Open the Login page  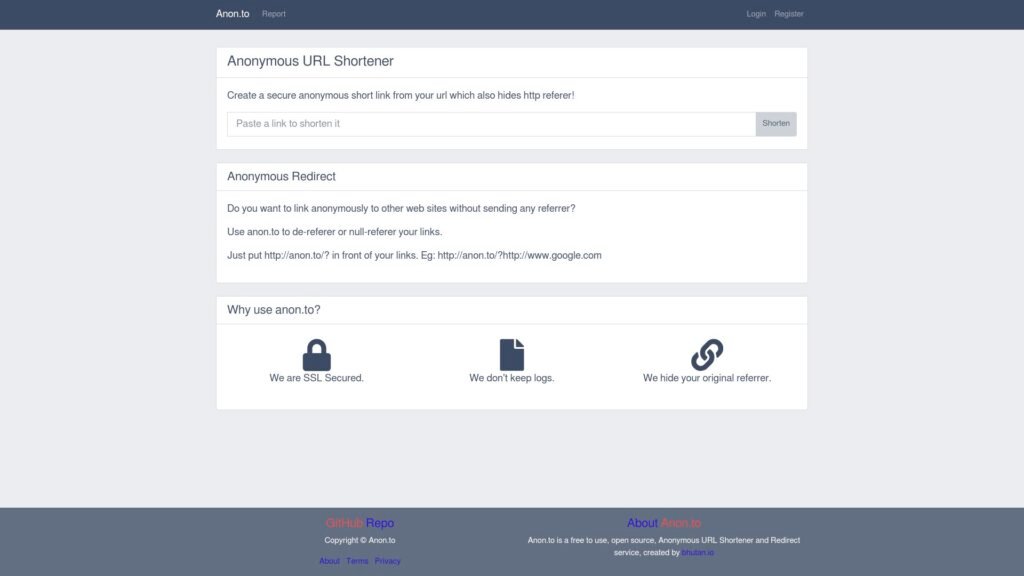click(756, 14)
